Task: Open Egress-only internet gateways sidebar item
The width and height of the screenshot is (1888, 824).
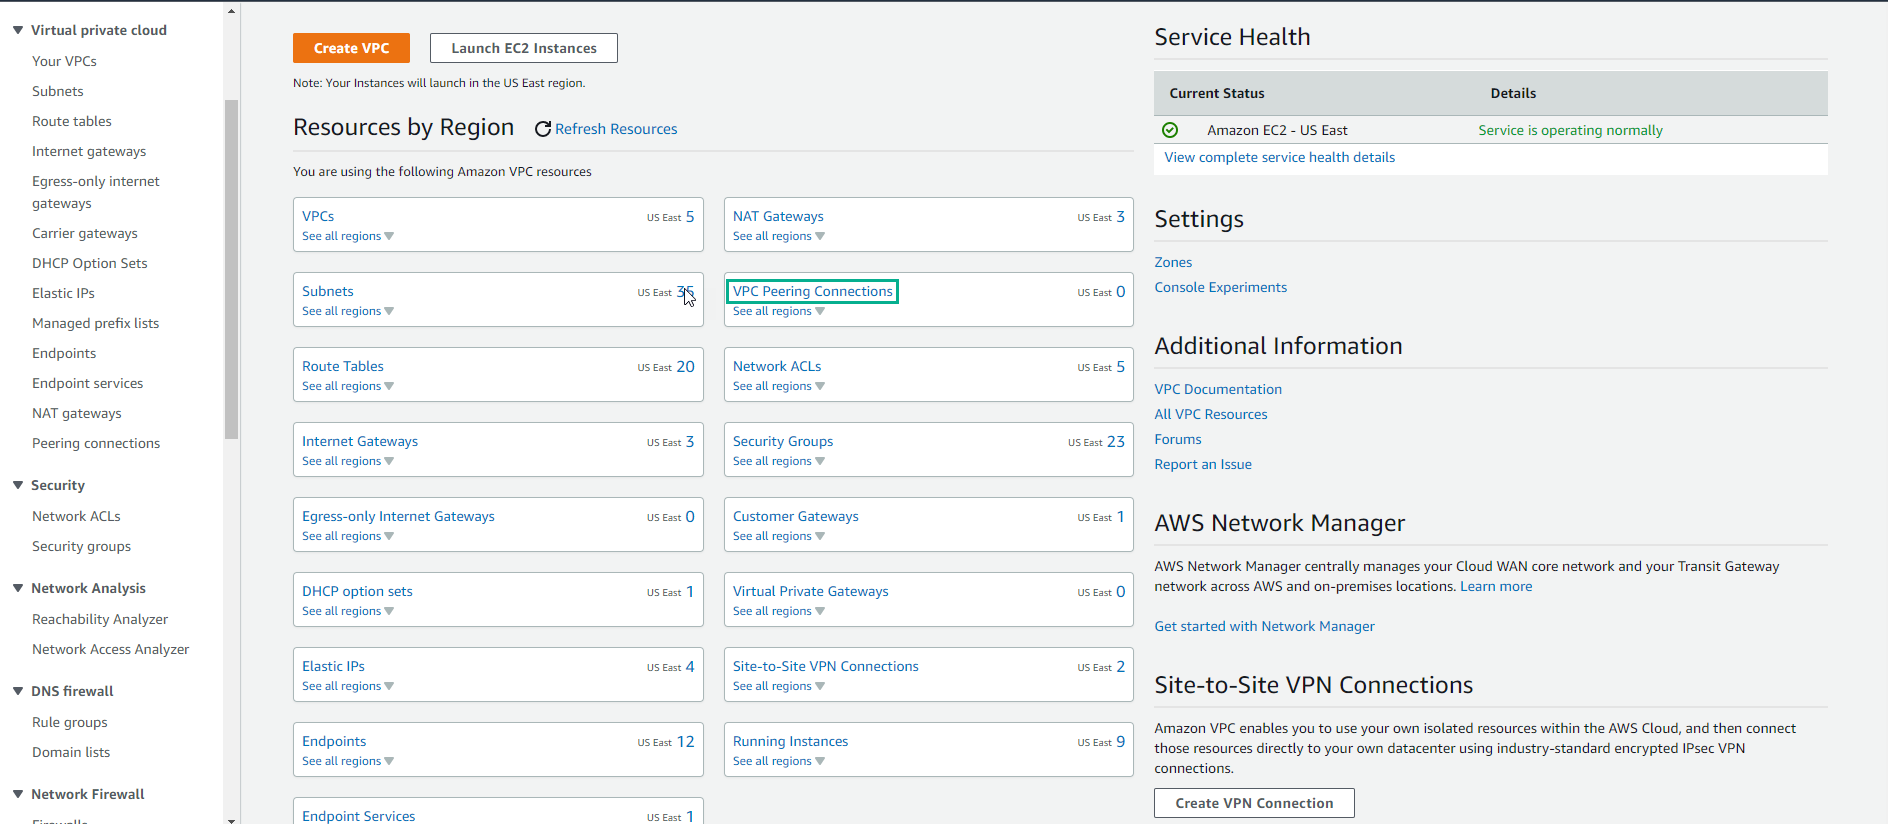Action: (x=96, y=192)
